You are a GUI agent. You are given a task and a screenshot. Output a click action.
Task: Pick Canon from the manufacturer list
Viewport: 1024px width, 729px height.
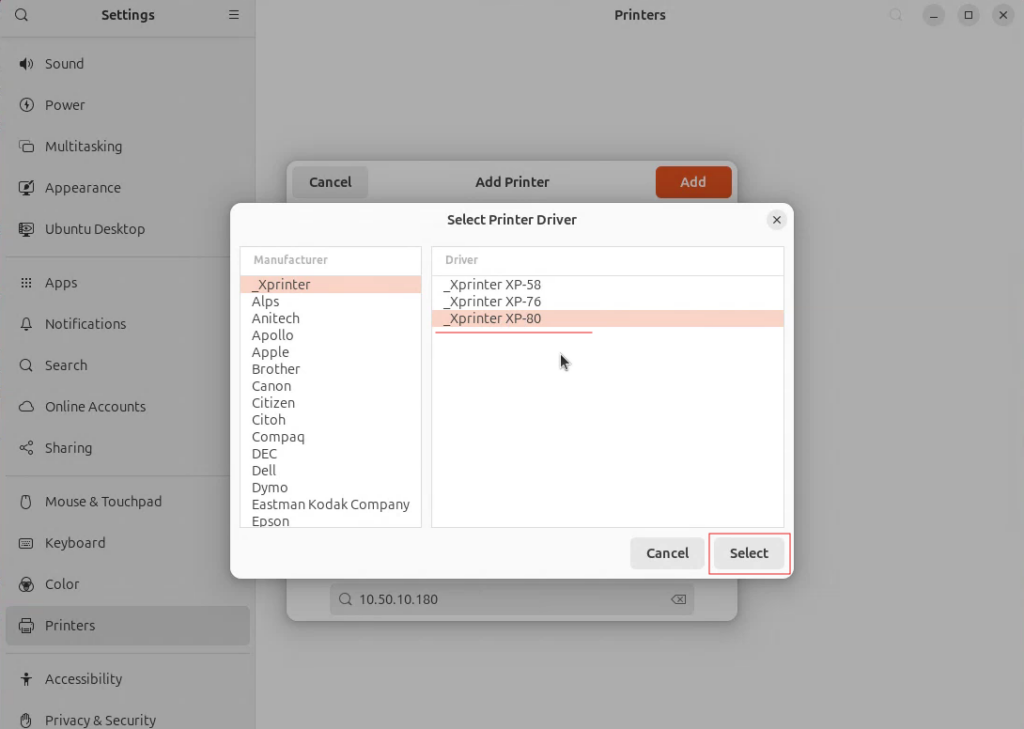pos(272,386)
